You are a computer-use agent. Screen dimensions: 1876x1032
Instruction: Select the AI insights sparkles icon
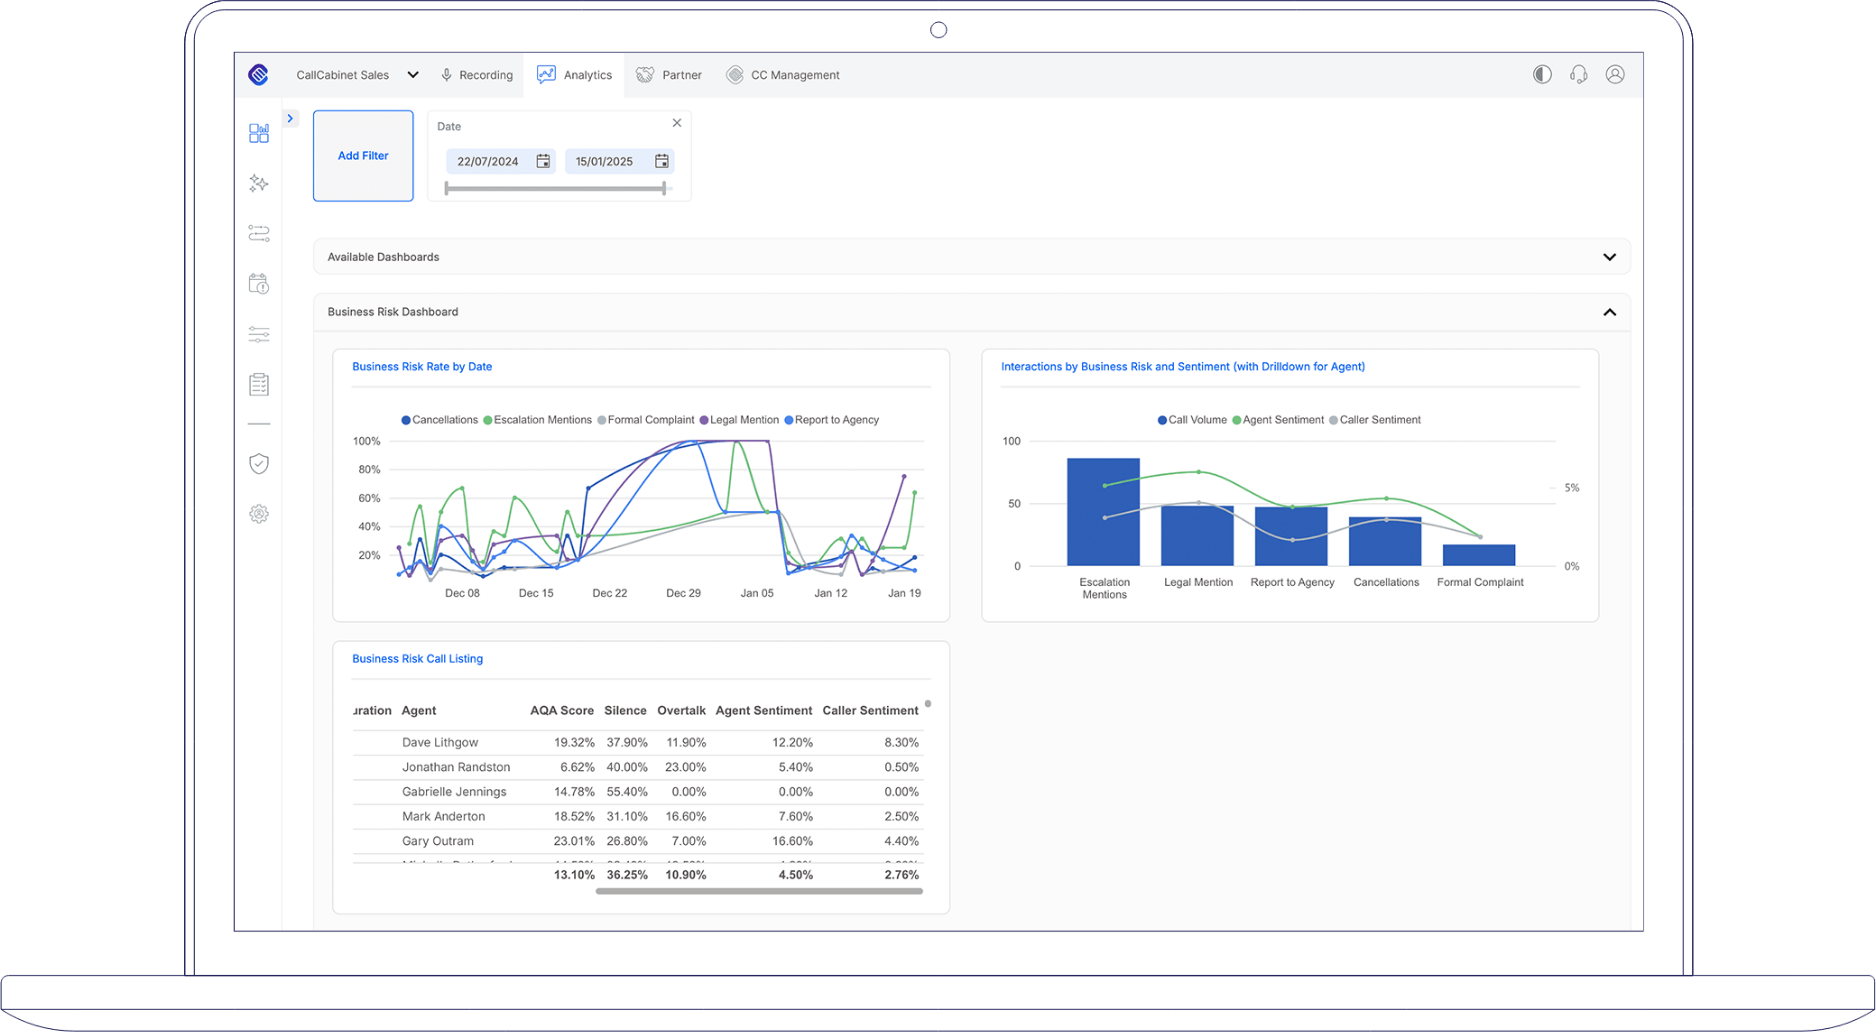(259, 183)
